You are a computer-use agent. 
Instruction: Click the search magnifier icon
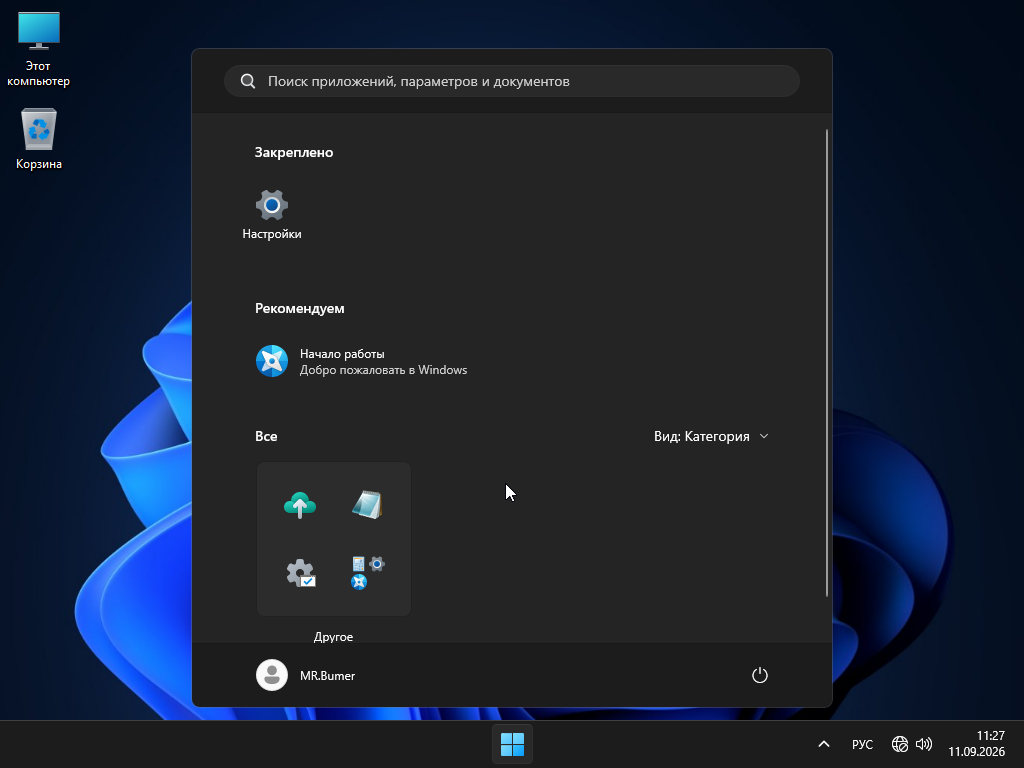coord(248,81)
